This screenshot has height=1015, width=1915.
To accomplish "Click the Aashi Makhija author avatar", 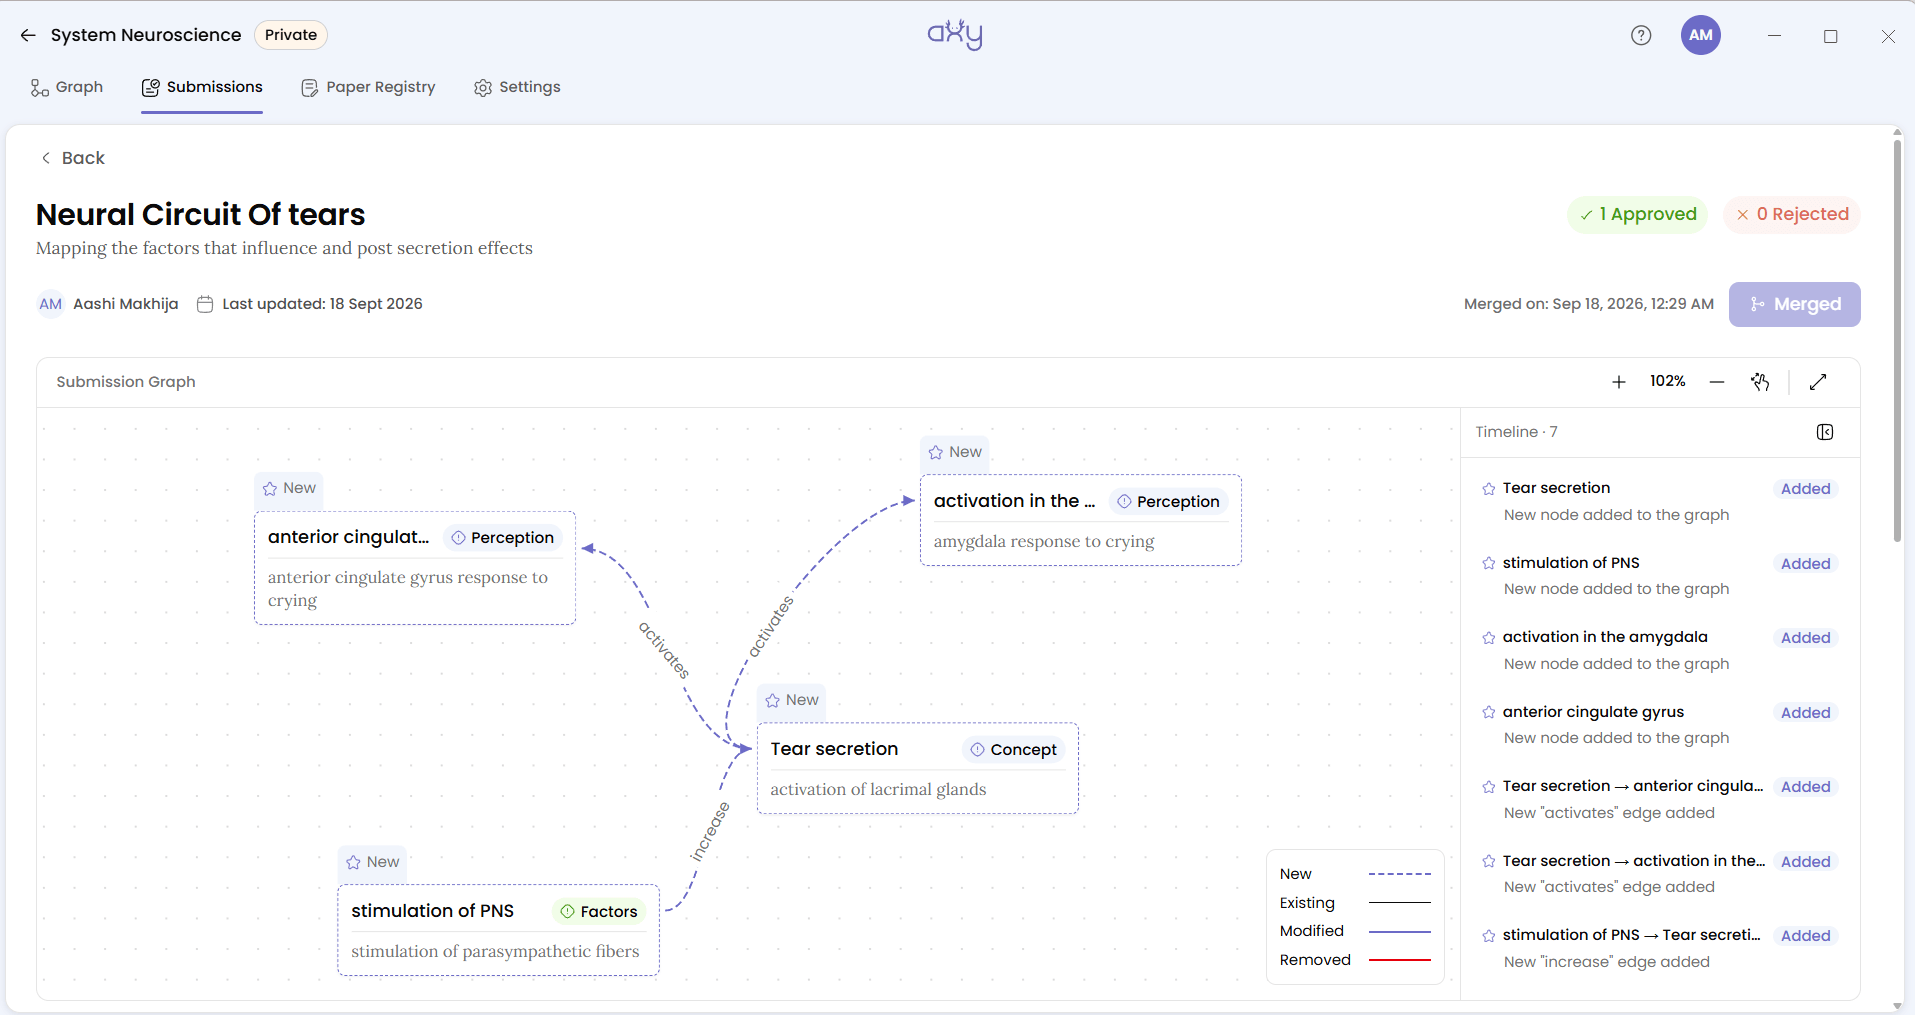I will (51, 304).
